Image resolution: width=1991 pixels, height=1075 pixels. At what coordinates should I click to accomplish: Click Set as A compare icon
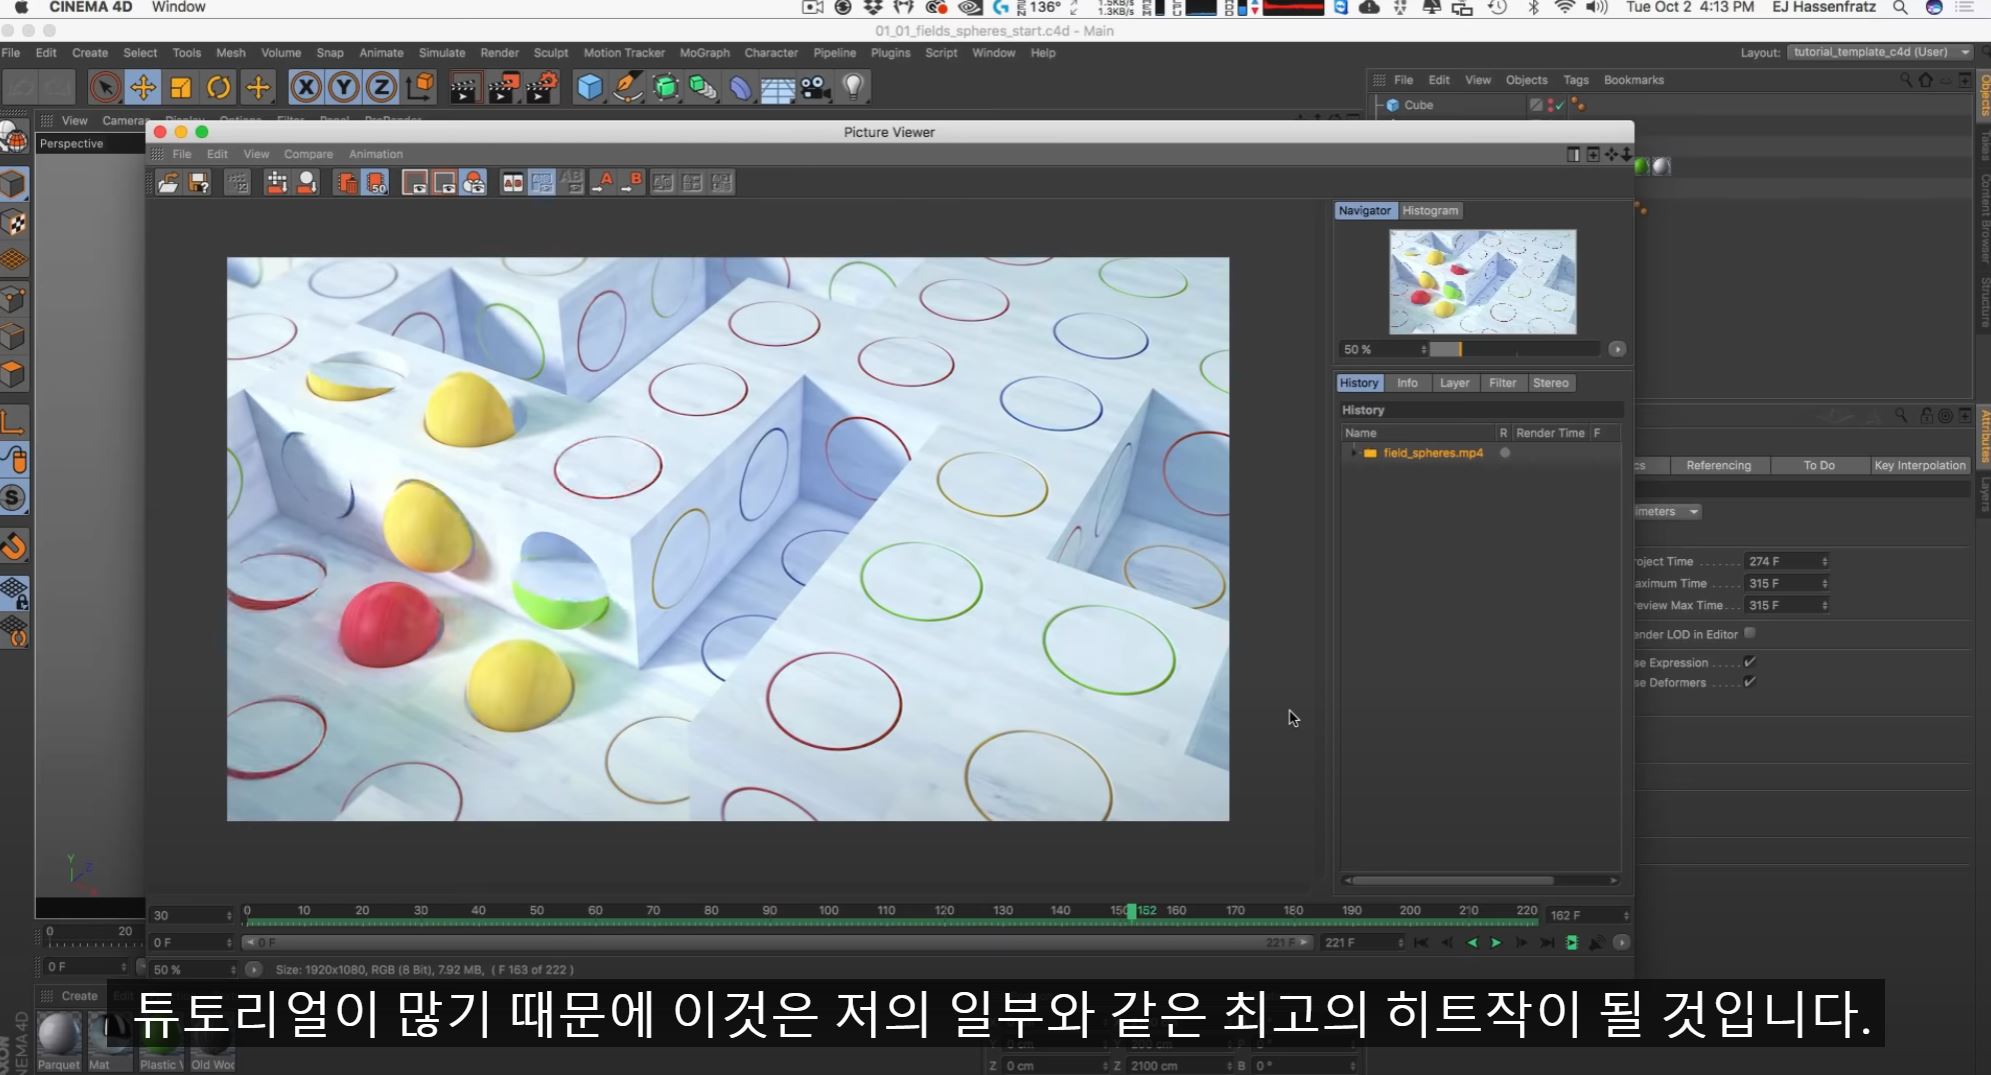click(x=602, y=182)
